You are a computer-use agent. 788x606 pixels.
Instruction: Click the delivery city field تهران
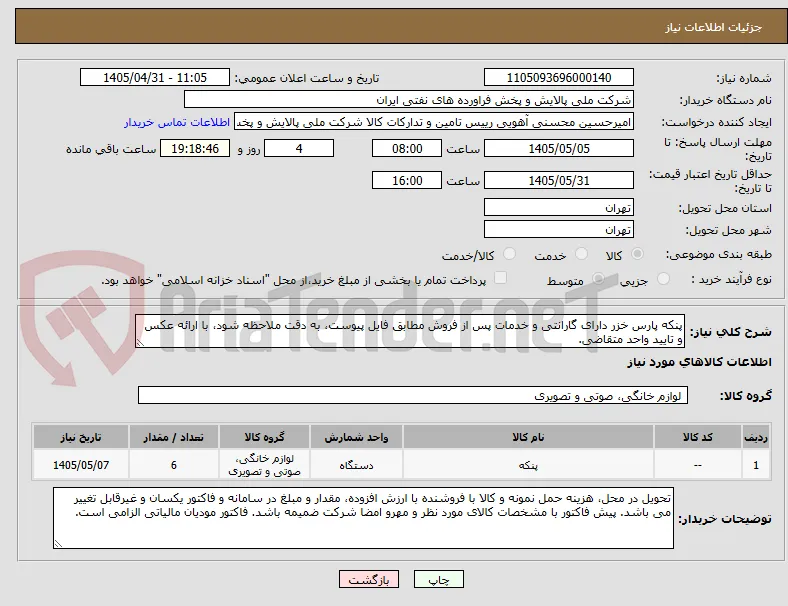tap(558, 229)
